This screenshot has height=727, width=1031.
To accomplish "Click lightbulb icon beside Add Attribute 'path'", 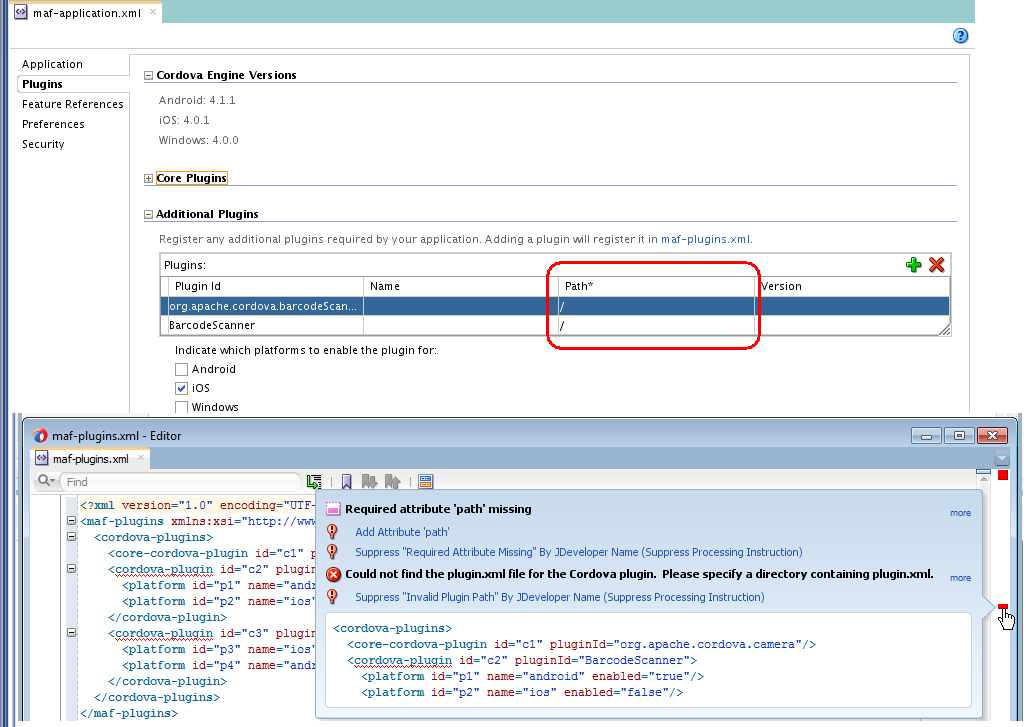I will click(333, 531).
